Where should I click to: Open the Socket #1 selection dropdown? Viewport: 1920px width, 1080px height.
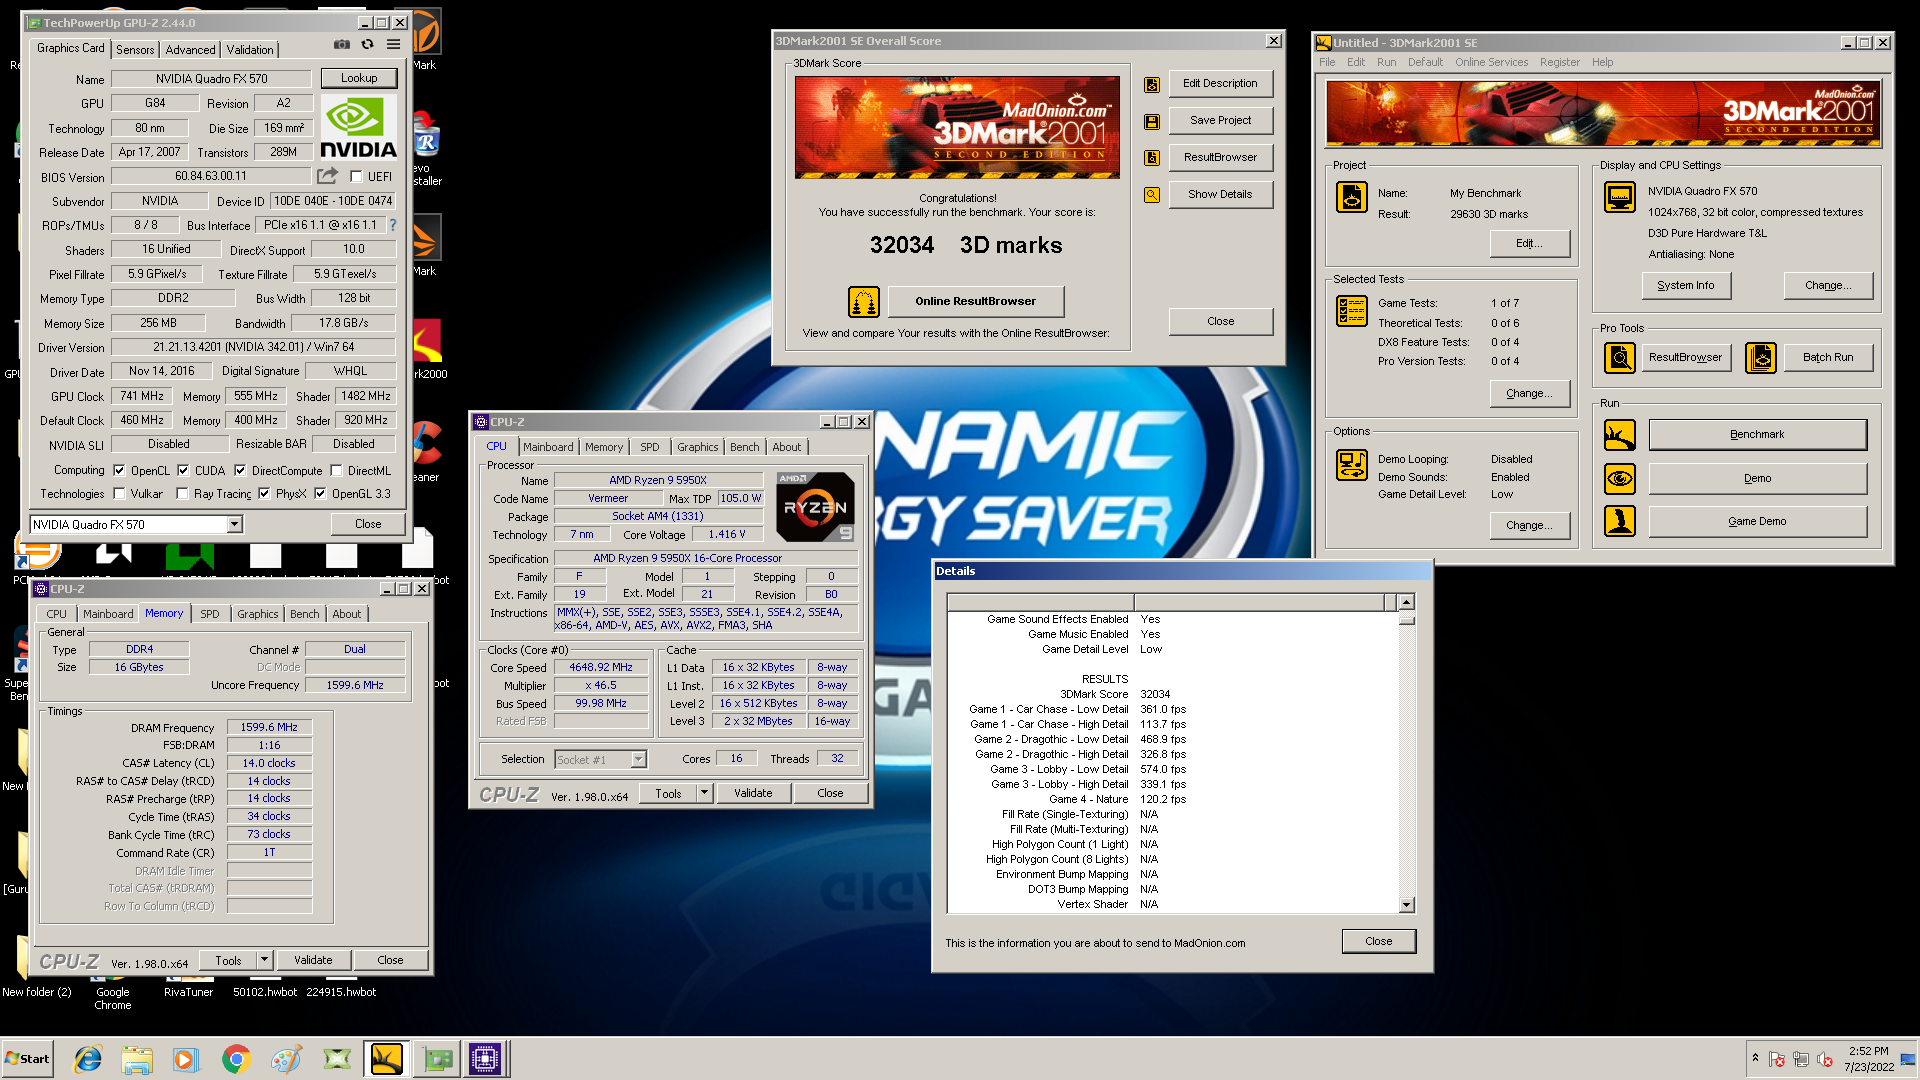(x=638, y=760)
